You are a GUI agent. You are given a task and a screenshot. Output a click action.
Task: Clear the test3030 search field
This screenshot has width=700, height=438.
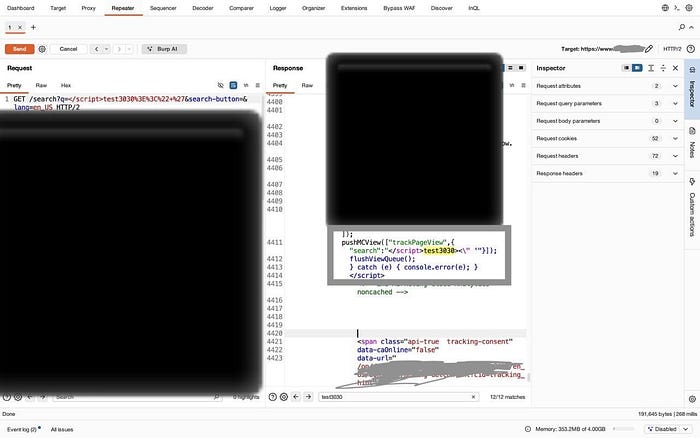pos(473,397)
